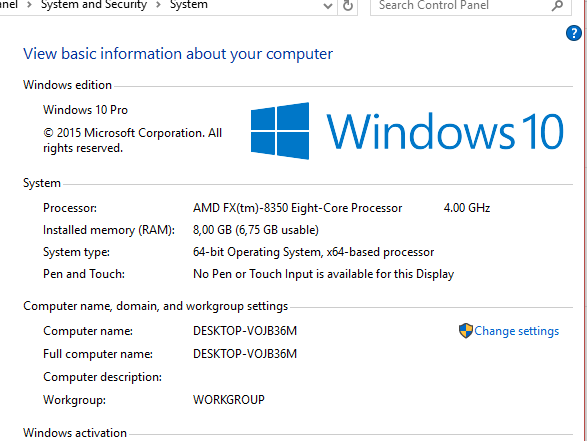Click the 'Computer name:' label

tap(88, 331)
